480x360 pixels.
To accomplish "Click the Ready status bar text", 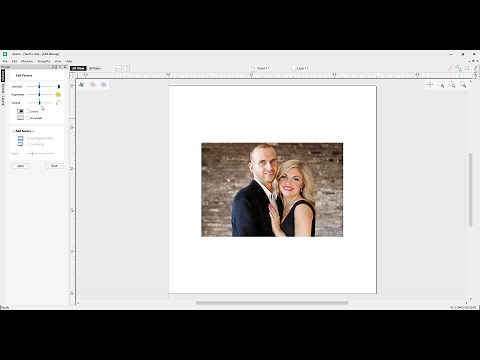I will click(5, 307).
